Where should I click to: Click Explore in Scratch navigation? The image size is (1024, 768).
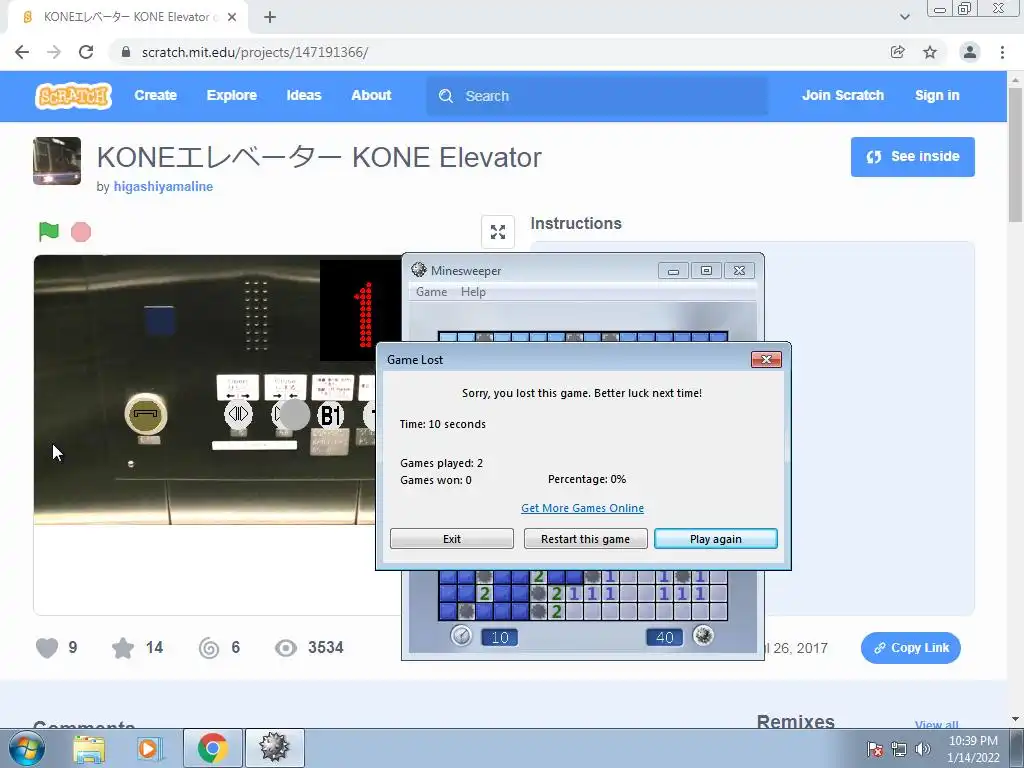pyautogui.click(x=232, y=95)
